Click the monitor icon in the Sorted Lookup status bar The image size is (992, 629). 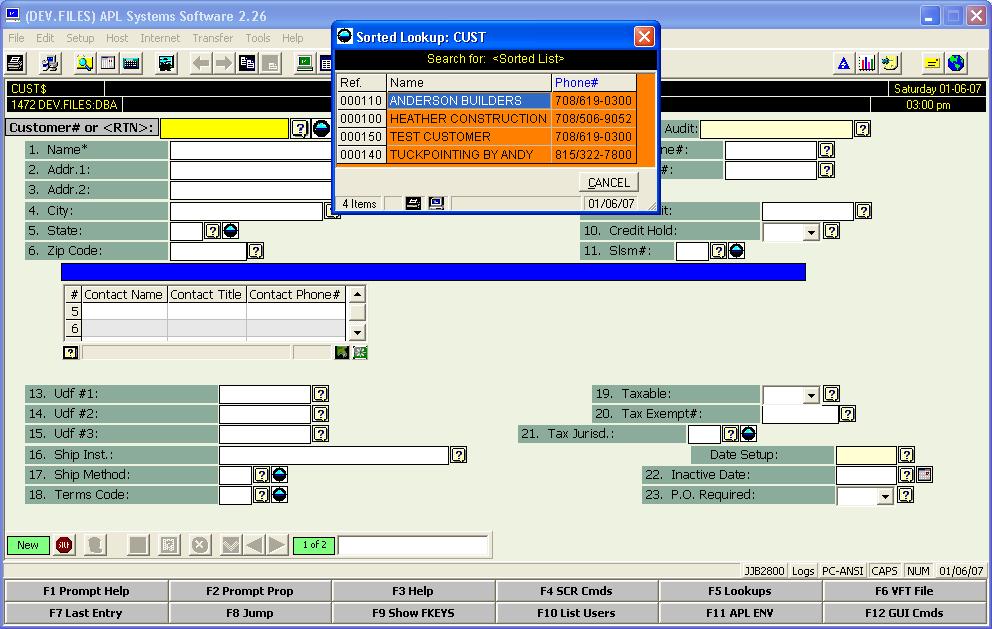436,203
